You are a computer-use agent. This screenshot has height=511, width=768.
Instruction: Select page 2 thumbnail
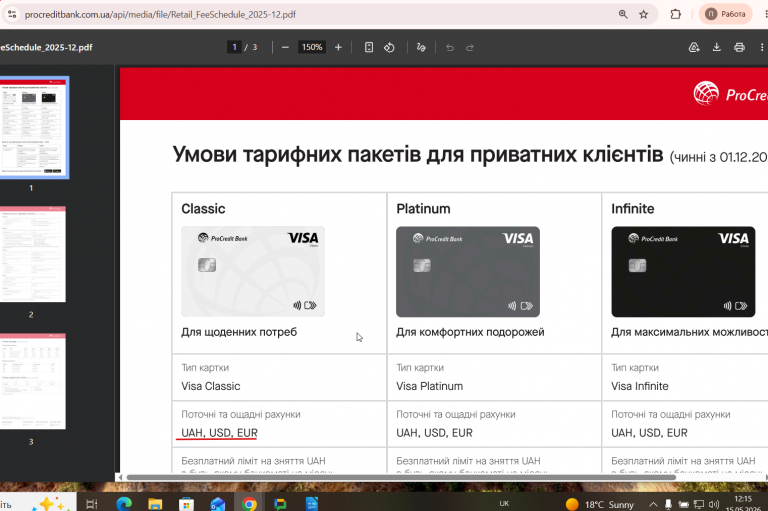[32, 254]
